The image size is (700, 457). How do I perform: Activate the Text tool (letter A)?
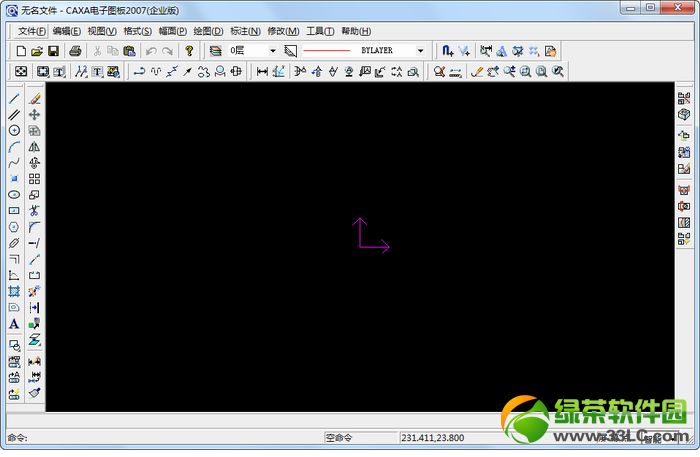tap(14, 324)
